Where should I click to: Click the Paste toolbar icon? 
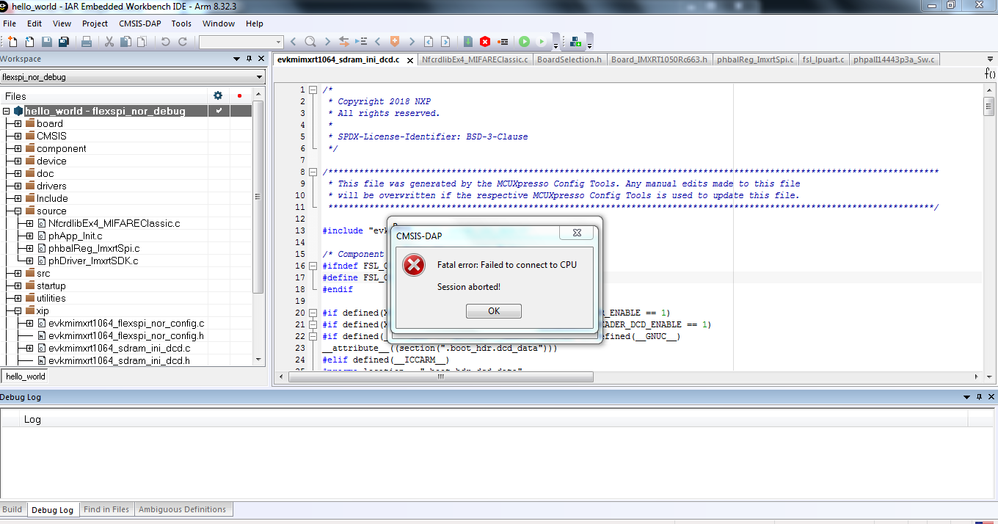click(141, 41)
